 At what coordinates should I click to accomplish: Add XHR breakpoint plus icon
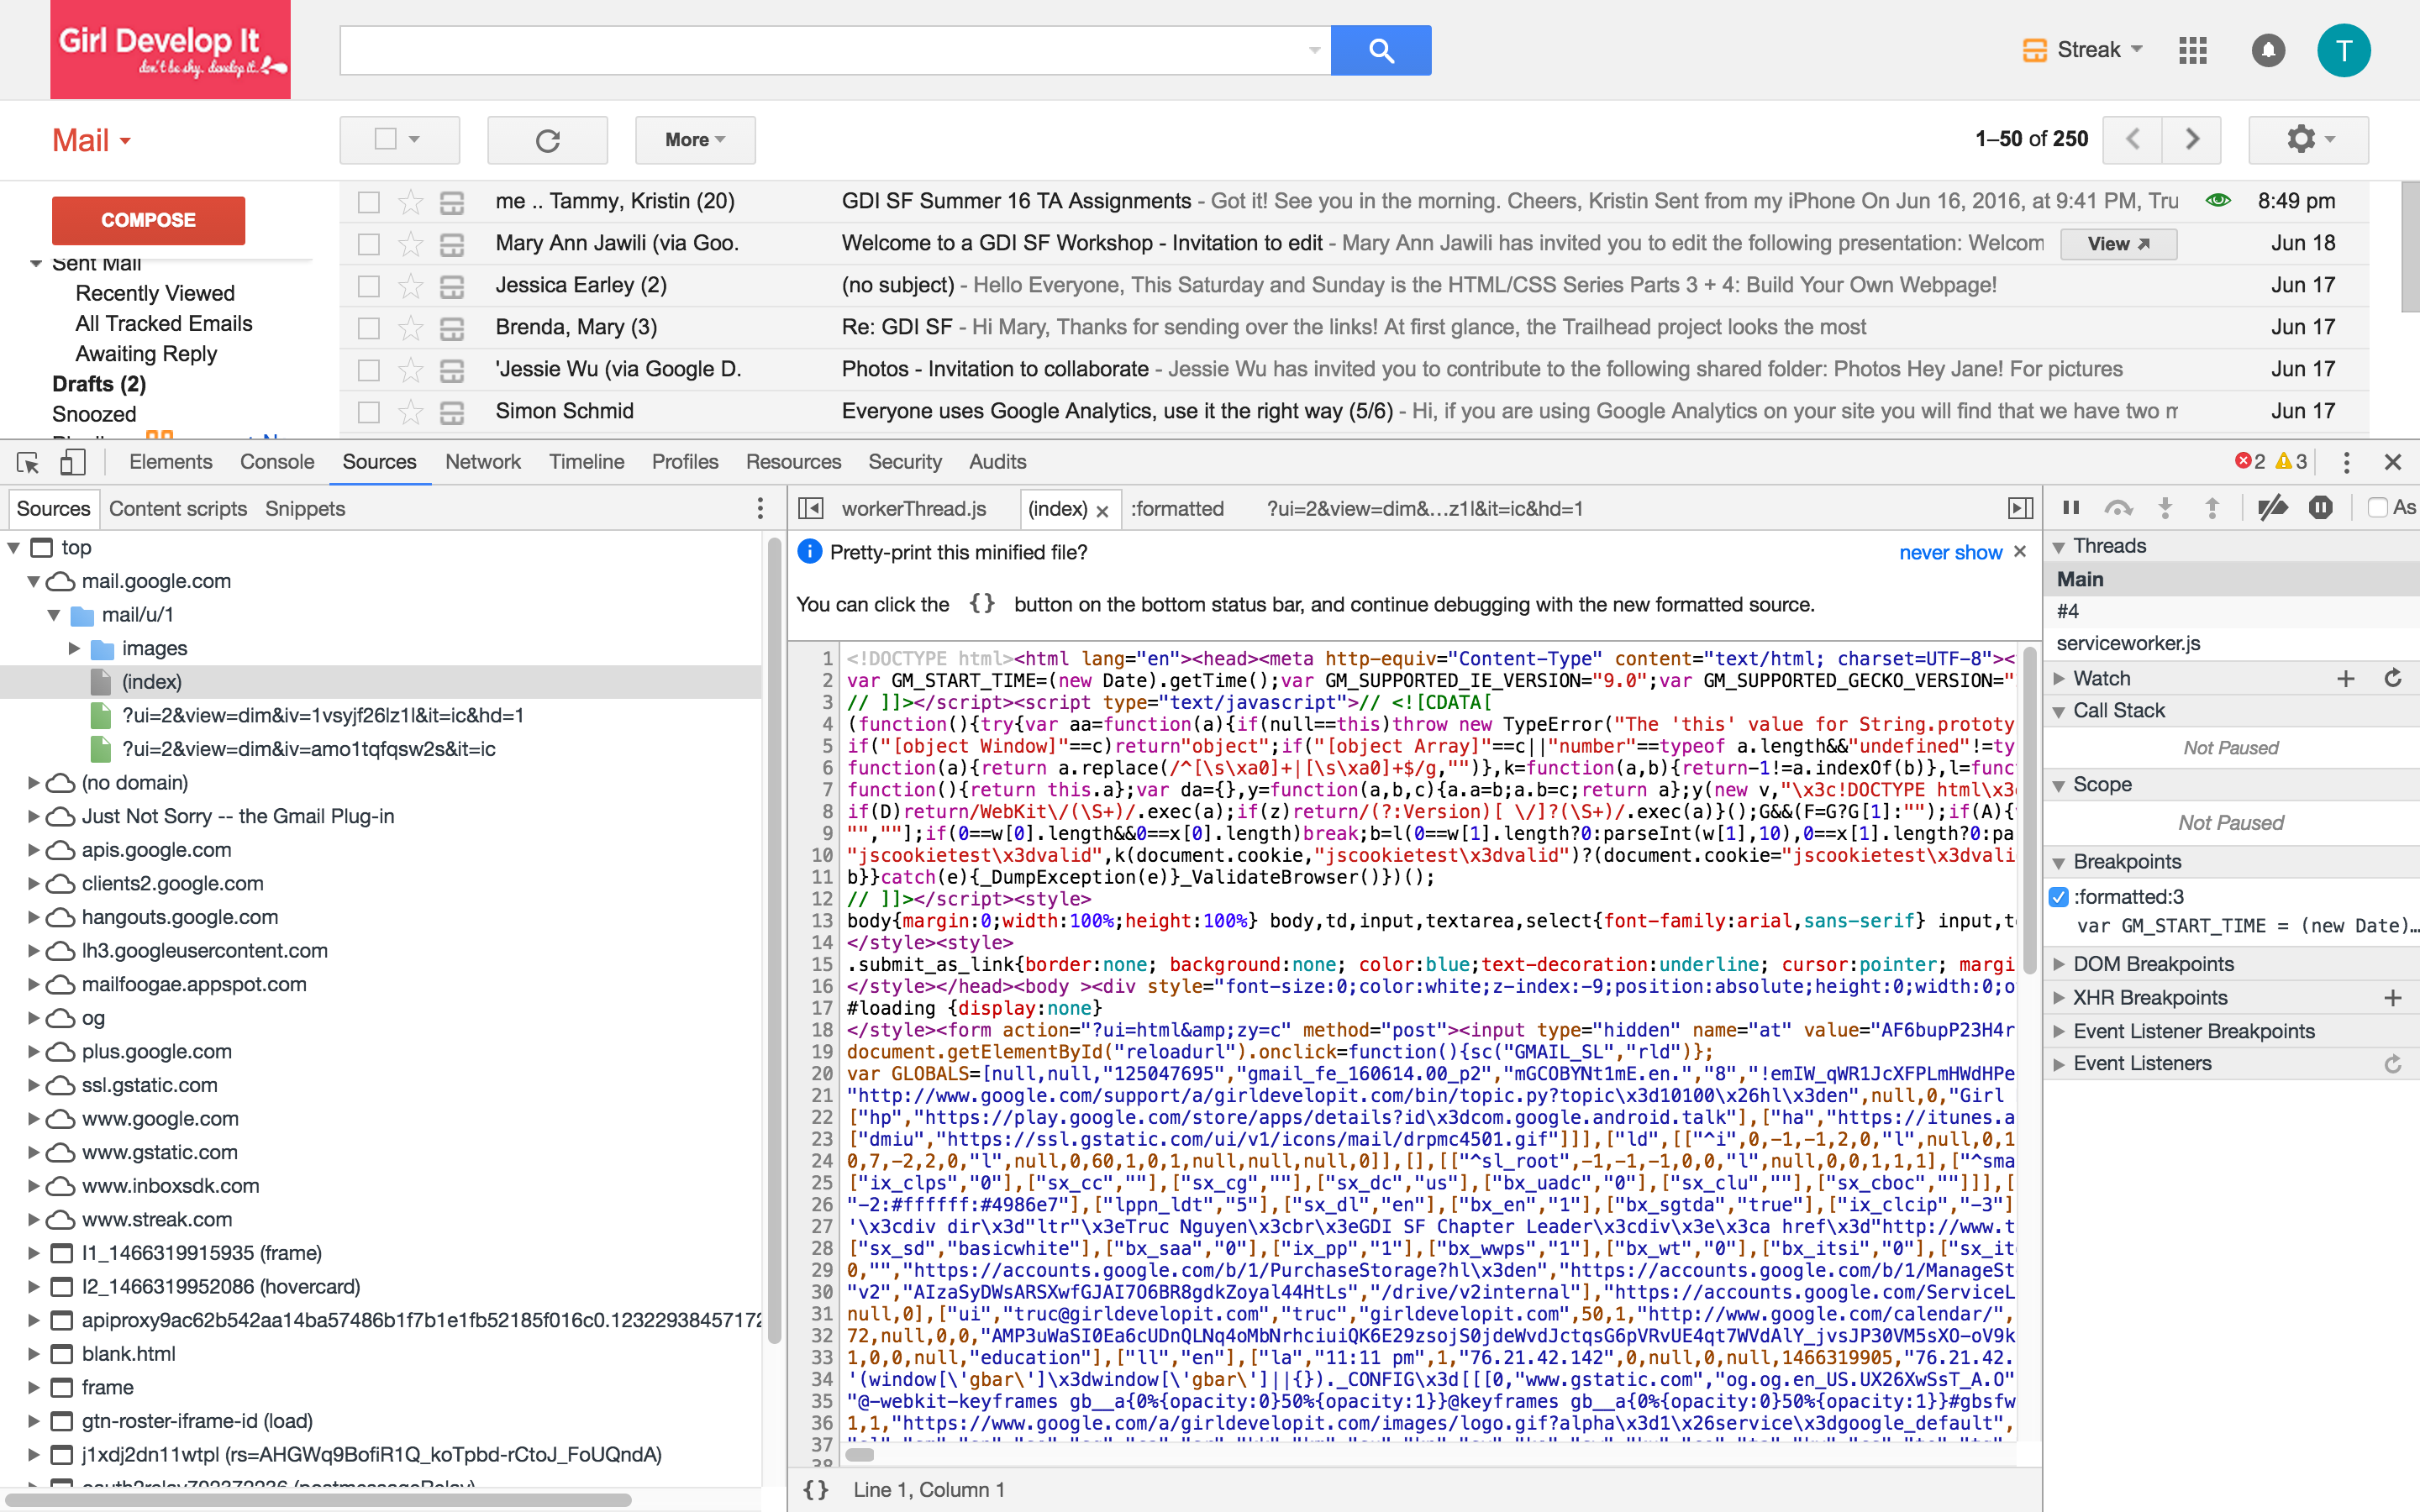[2393, 998]
